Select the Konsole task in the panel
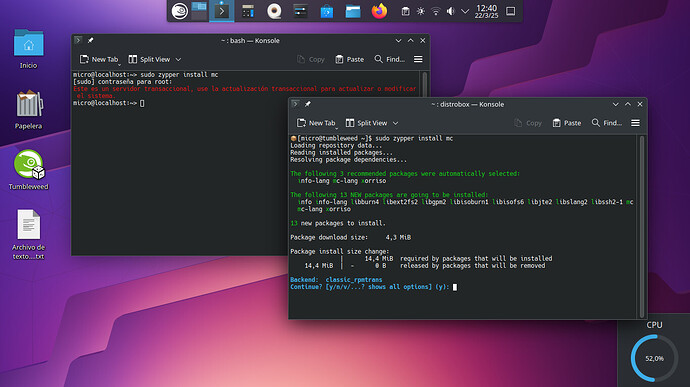 221,11
